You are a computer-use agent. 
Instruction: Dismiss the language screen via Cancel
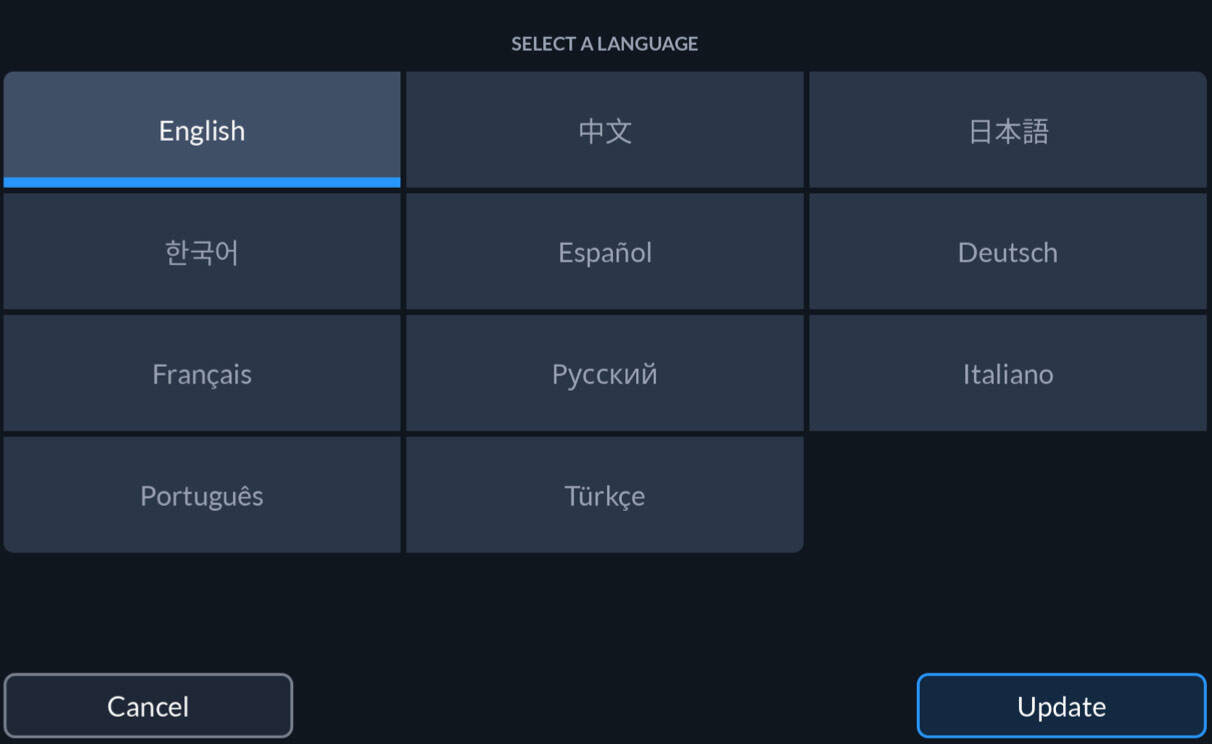[148, 706]
